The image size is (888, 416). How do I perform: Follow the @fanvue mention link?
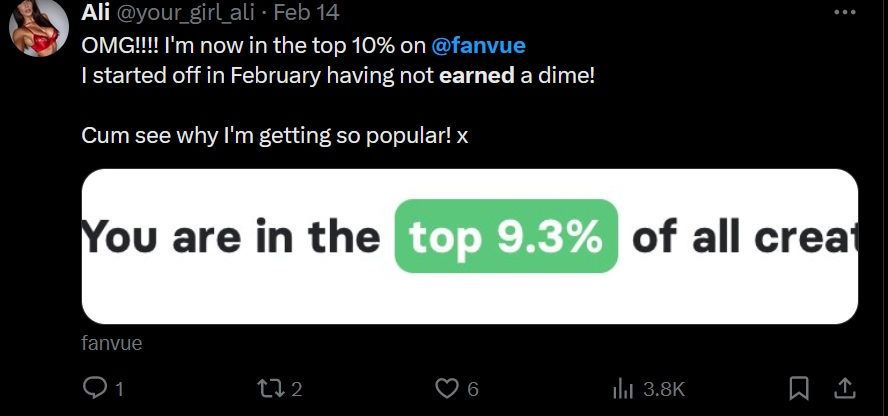(x=478, y=45)
